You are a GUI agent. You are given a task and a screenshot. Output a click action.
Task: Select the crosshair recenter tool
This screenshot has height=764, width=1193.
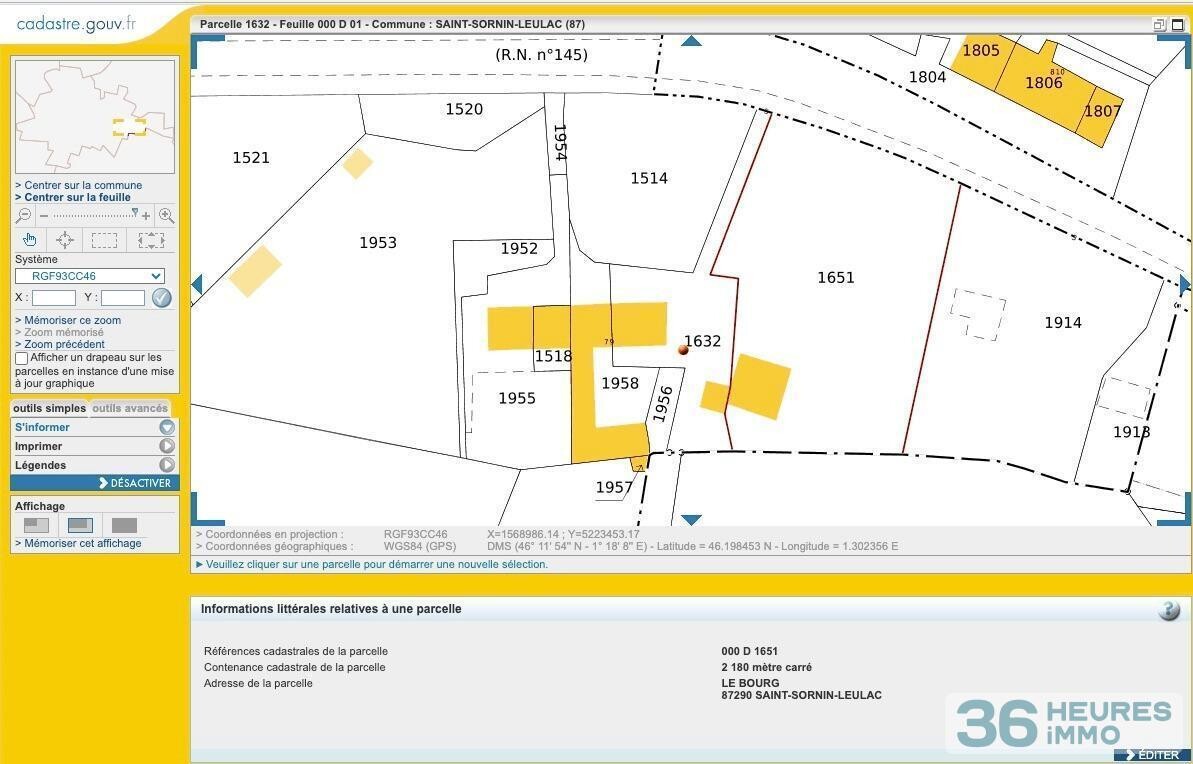65,240
